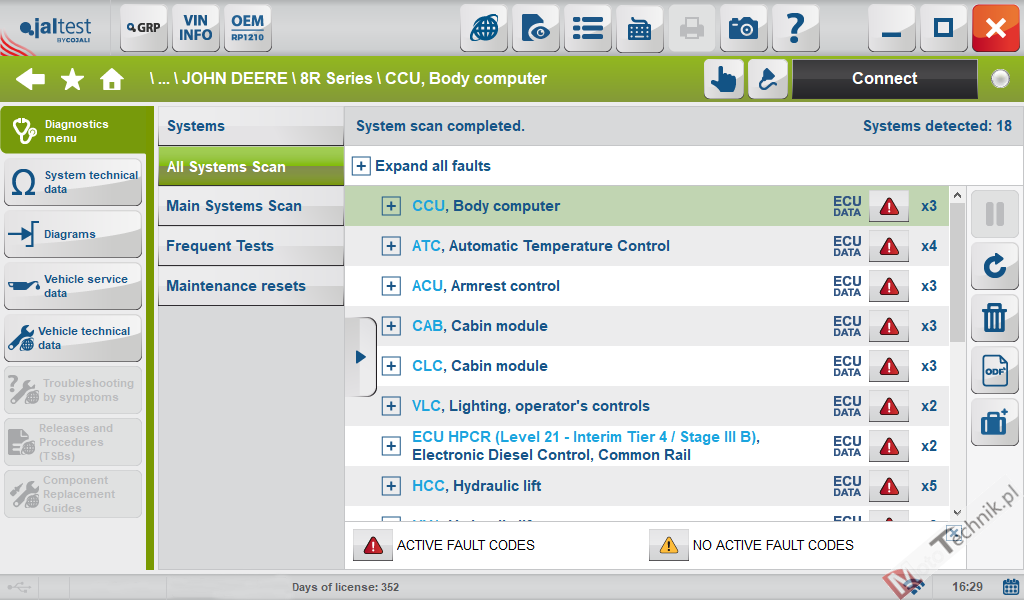The height and width of the screenshot is (600, 1024).
Task: Open Diagnostics menu
Action: [73, 131]
